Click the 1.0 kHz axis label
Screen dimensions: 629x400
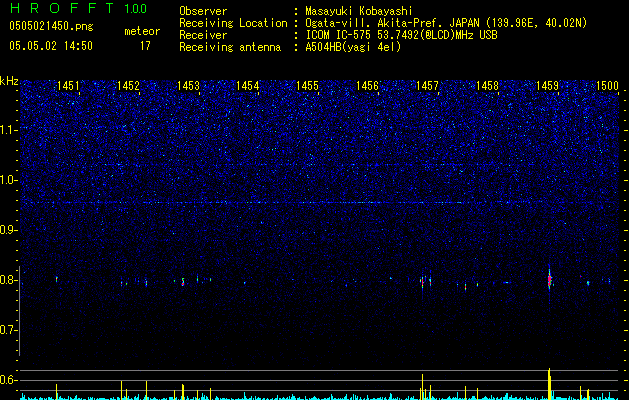[x=8, y=180]
